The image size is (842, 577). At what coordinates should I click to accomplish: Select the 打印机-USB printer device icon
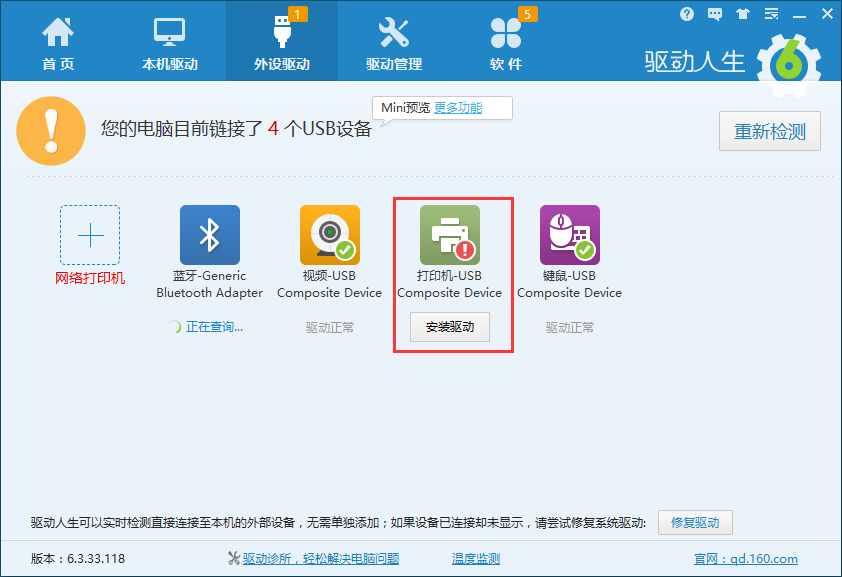pyautogui.click(x=450, y=235)
